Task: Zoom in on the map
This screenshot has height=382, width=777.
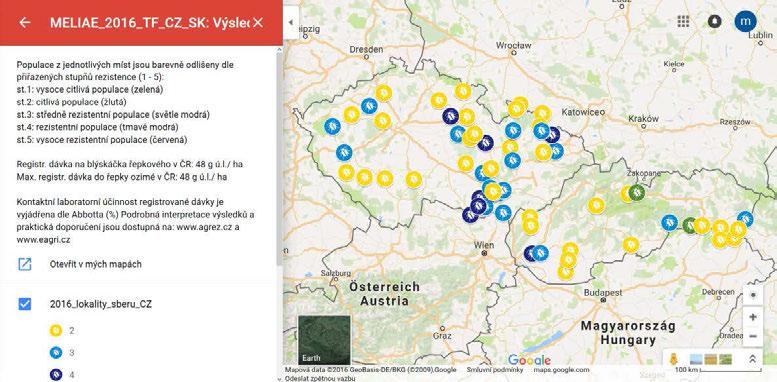Action: tap(753, 317)
